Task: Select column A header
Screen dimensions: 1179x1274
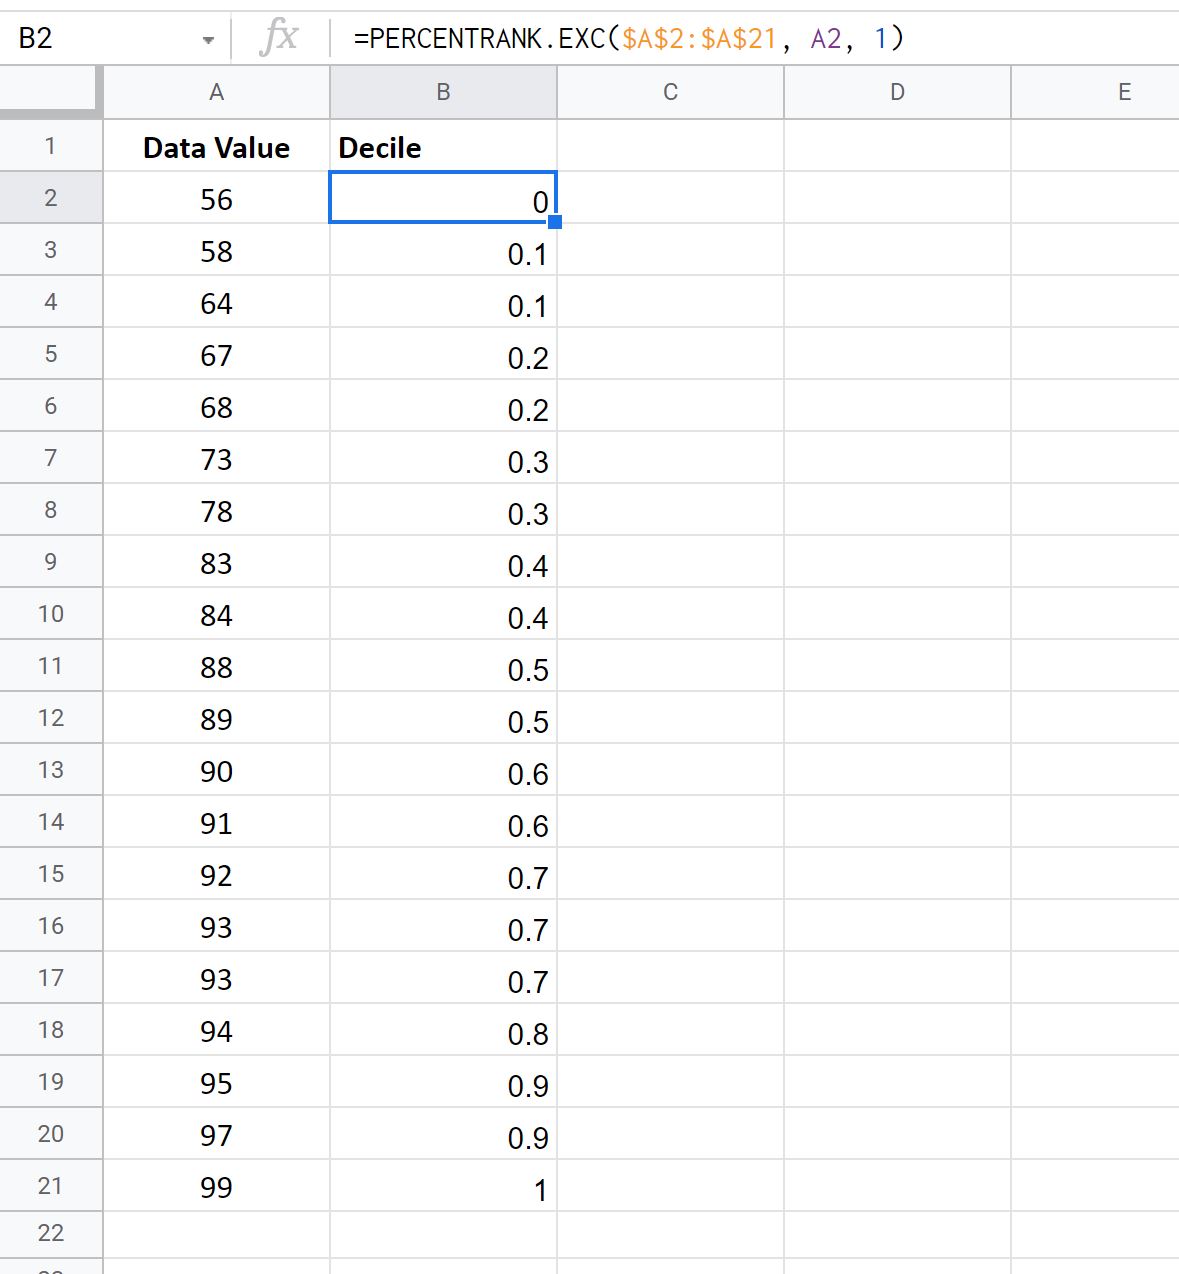Action: coord(216,91)
